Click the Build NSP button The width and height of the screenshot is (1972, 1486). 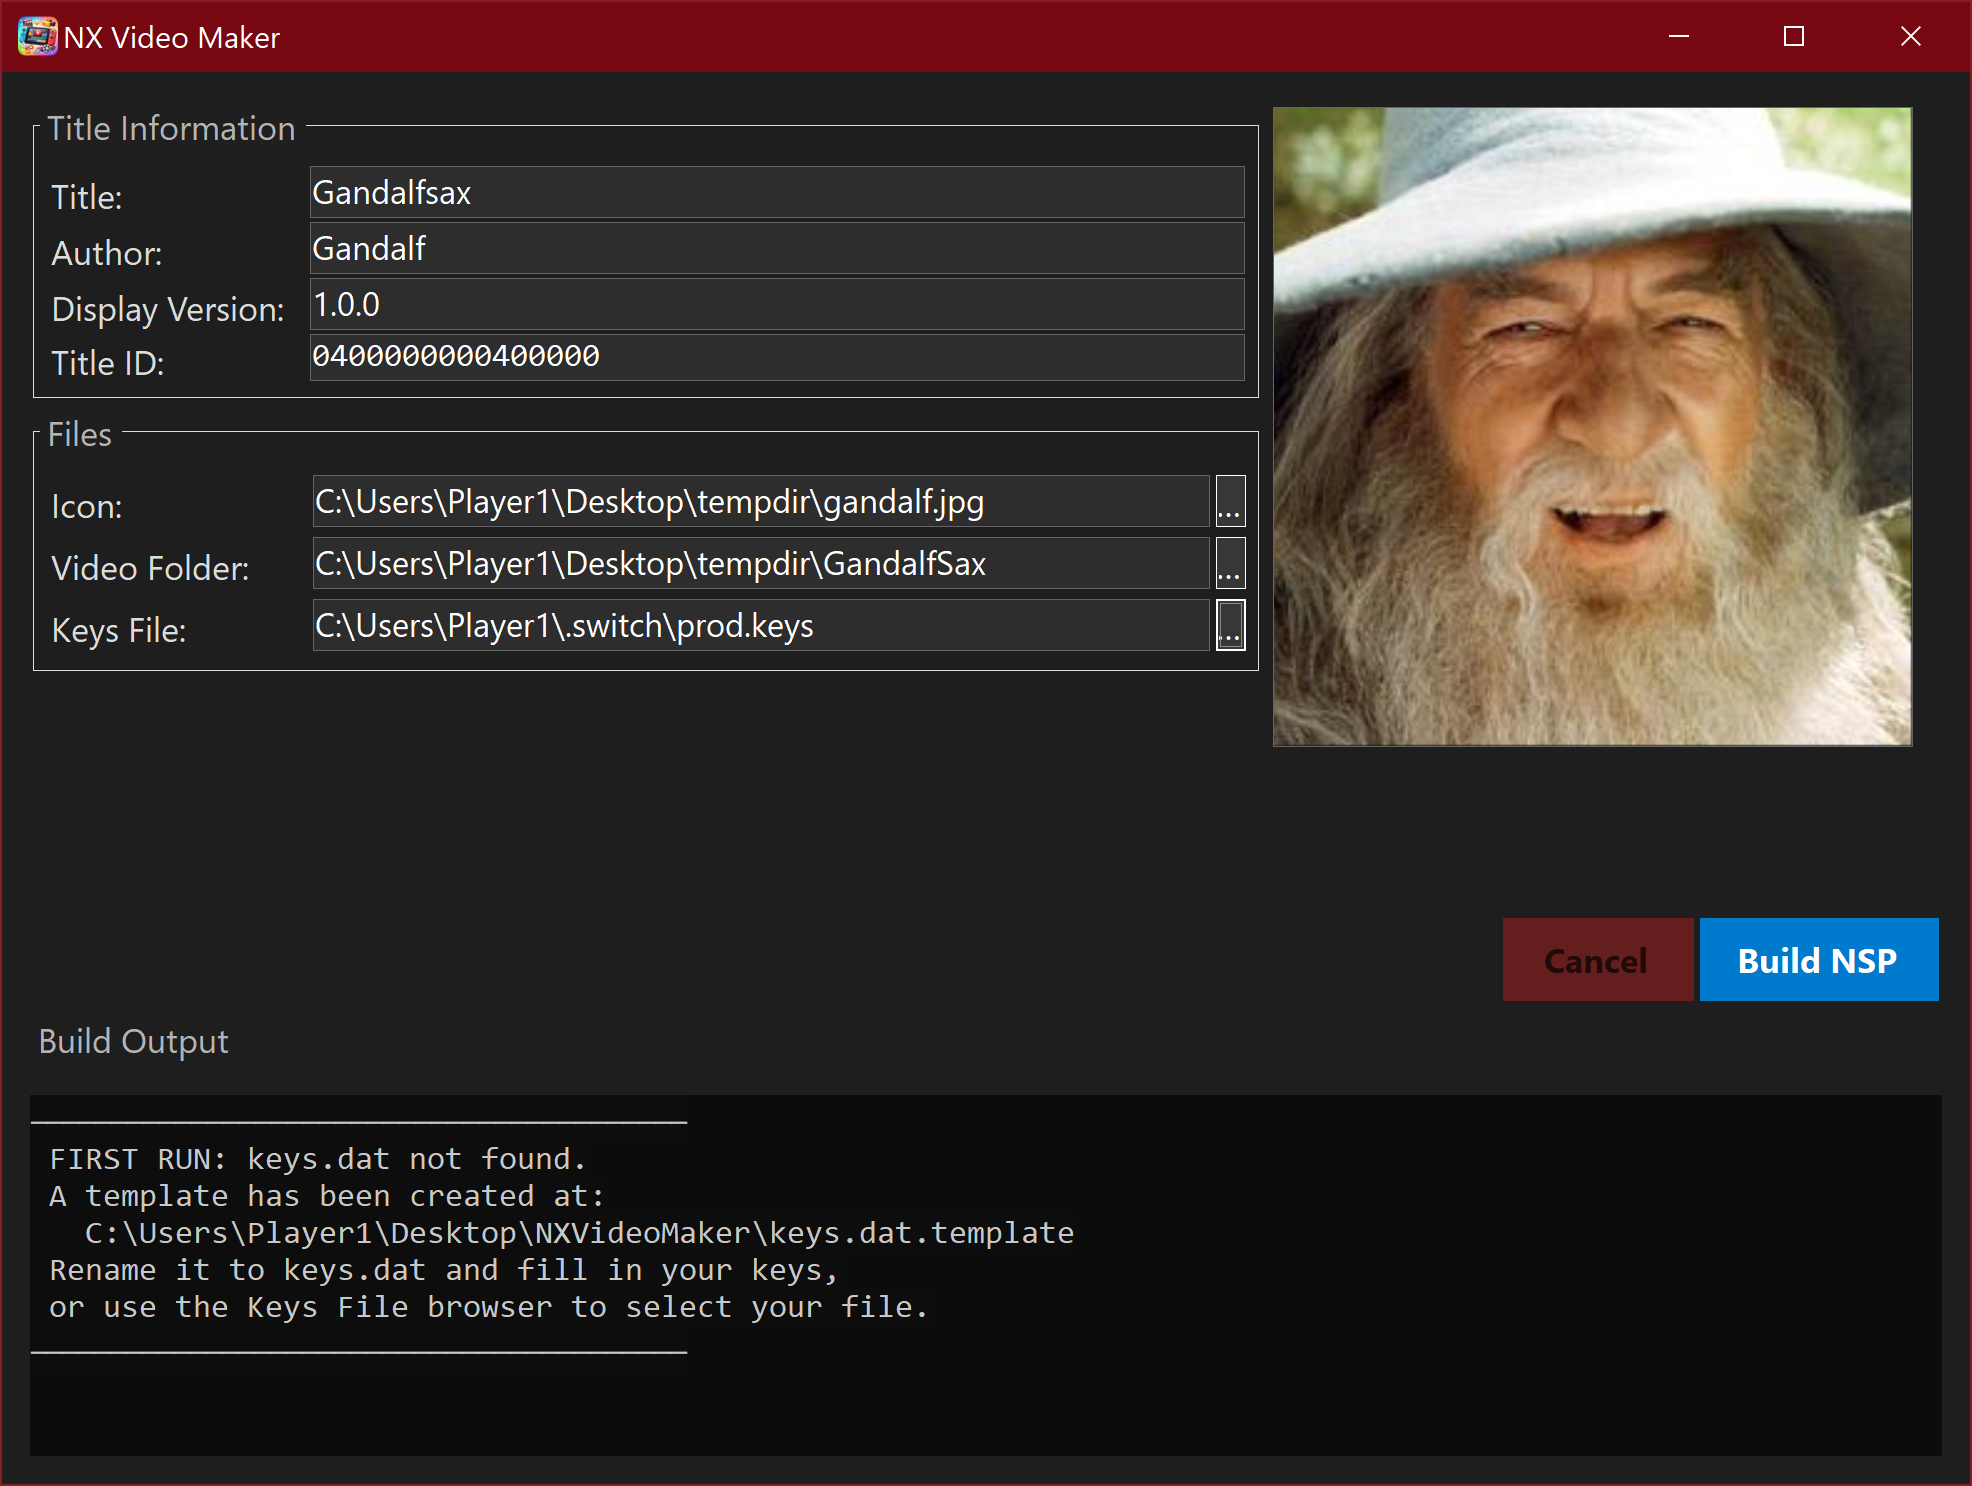coord(1819,960)
